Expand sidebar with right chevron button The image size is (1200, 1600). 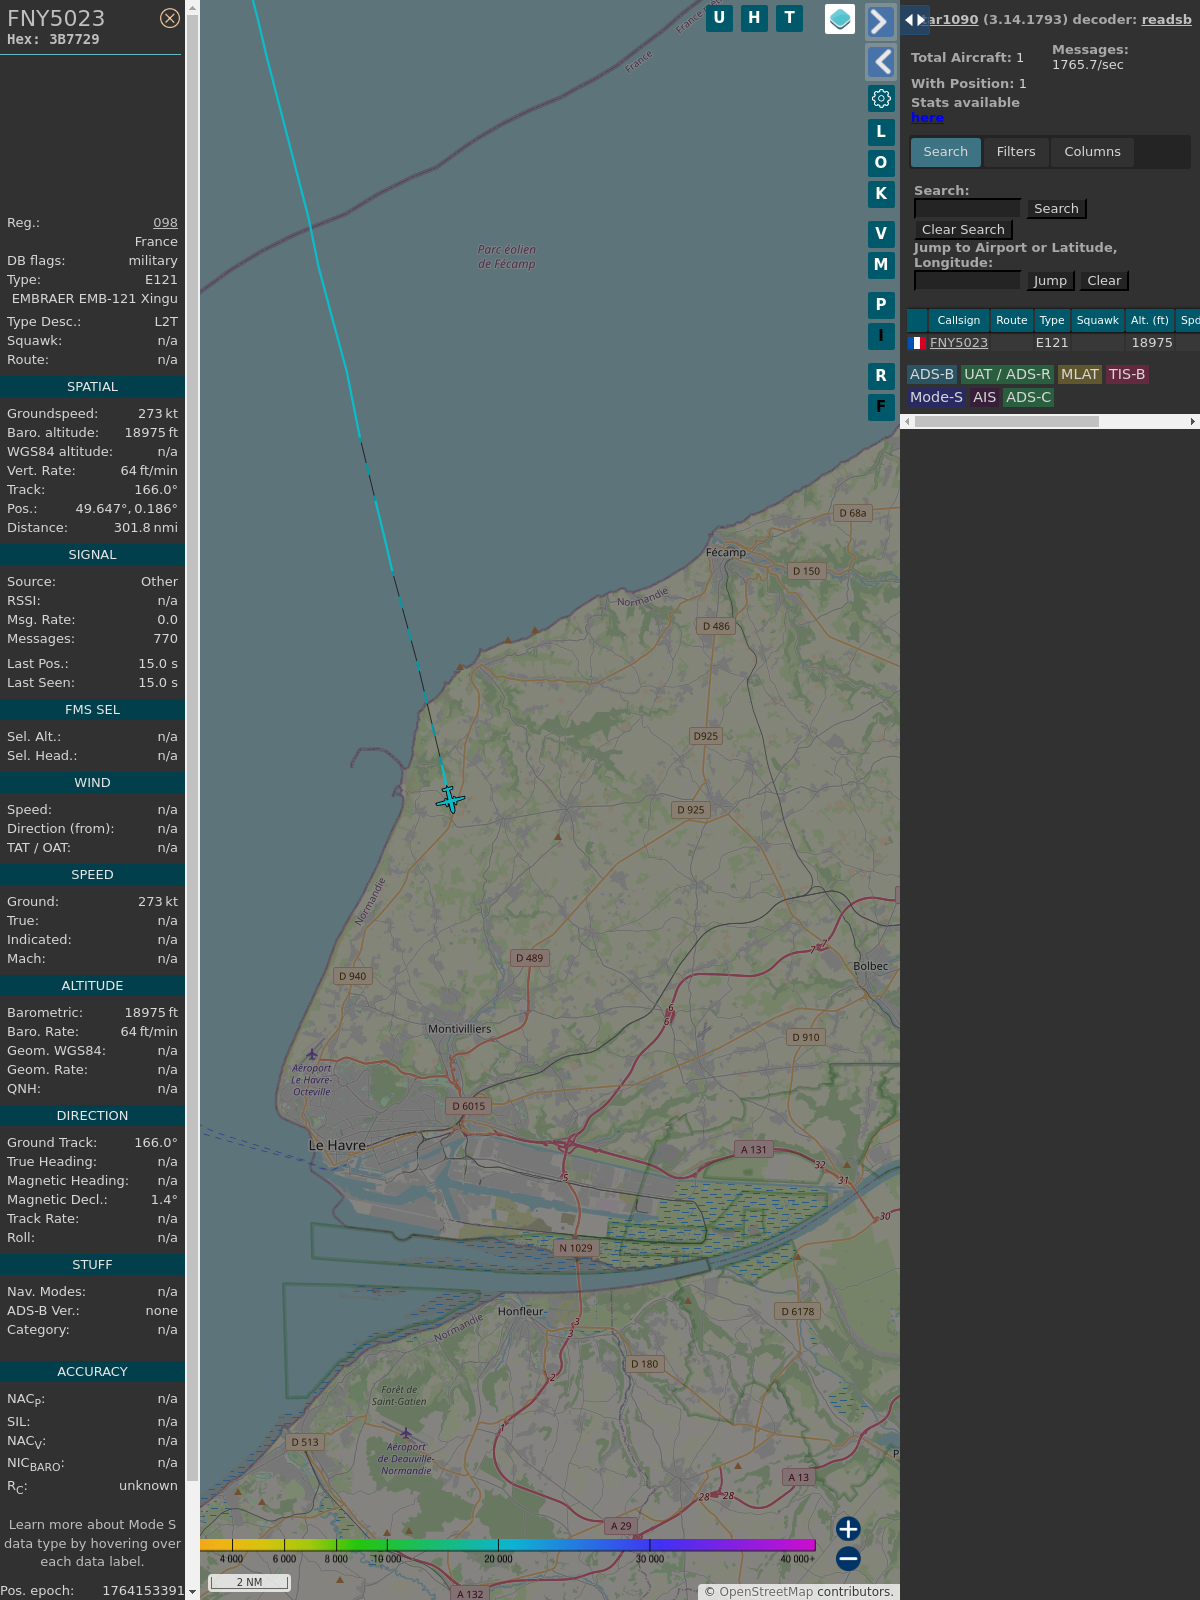point(880,22)
